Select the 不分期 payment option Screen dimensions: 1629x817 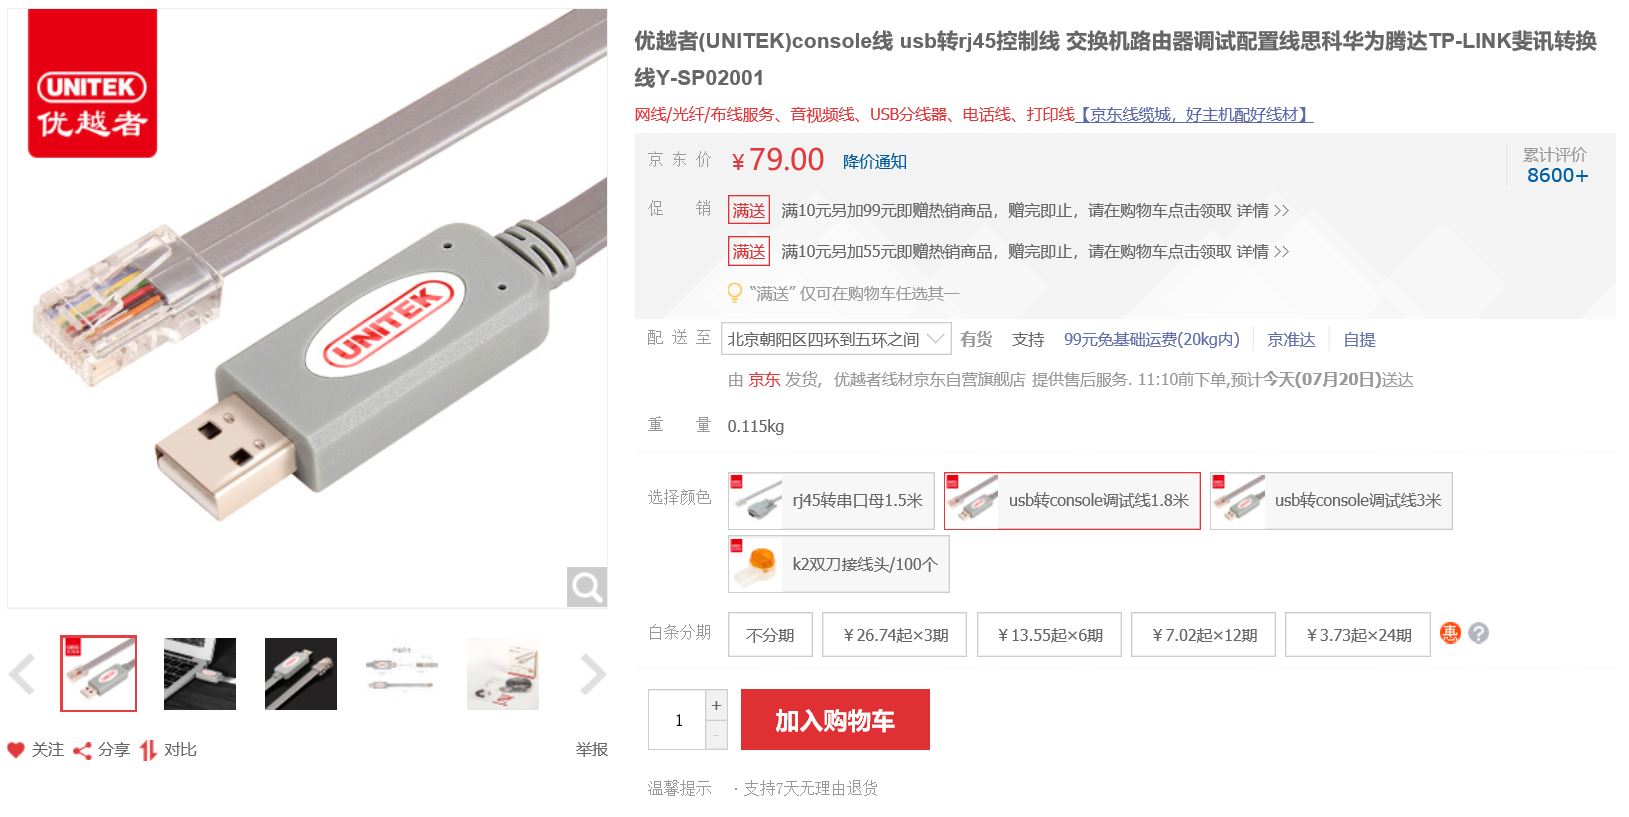click(x=770, y=635)
